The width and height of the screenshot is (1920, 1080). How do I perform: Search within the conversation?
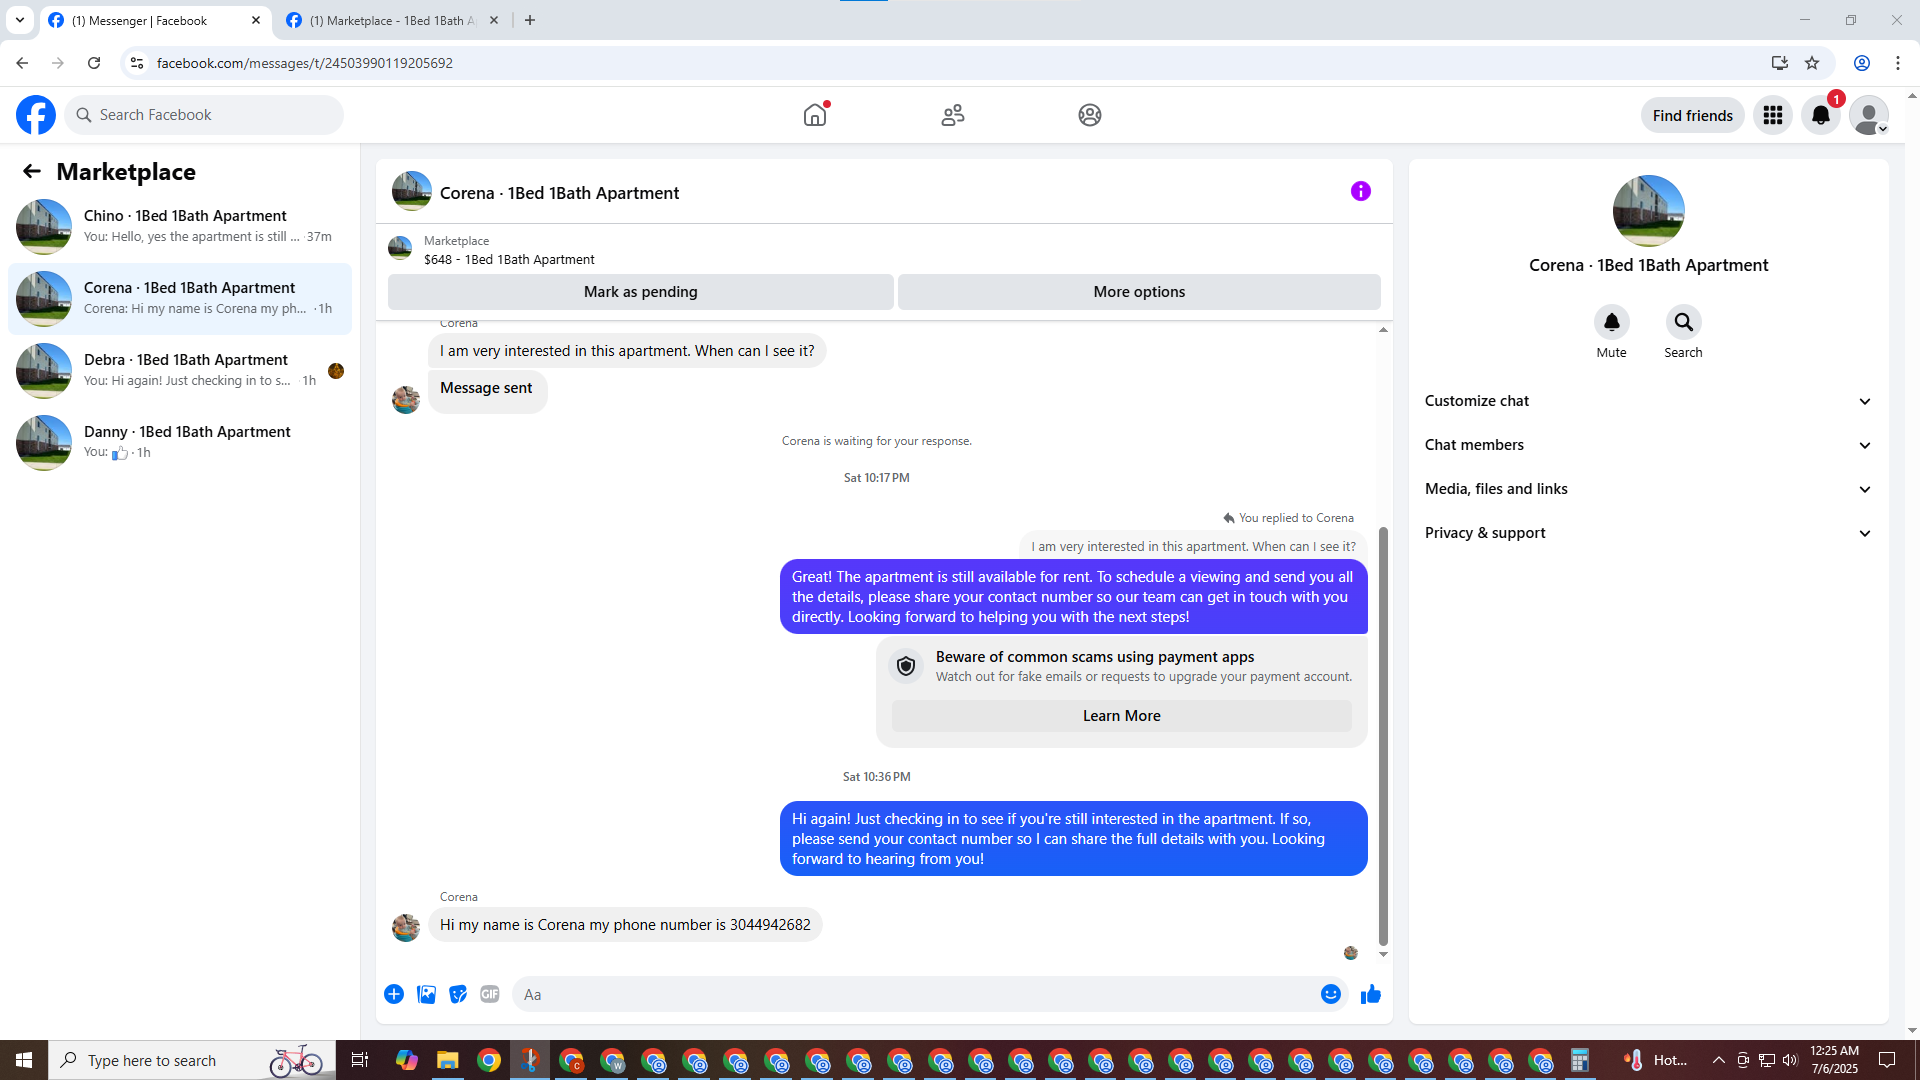tap(1683, 322)
